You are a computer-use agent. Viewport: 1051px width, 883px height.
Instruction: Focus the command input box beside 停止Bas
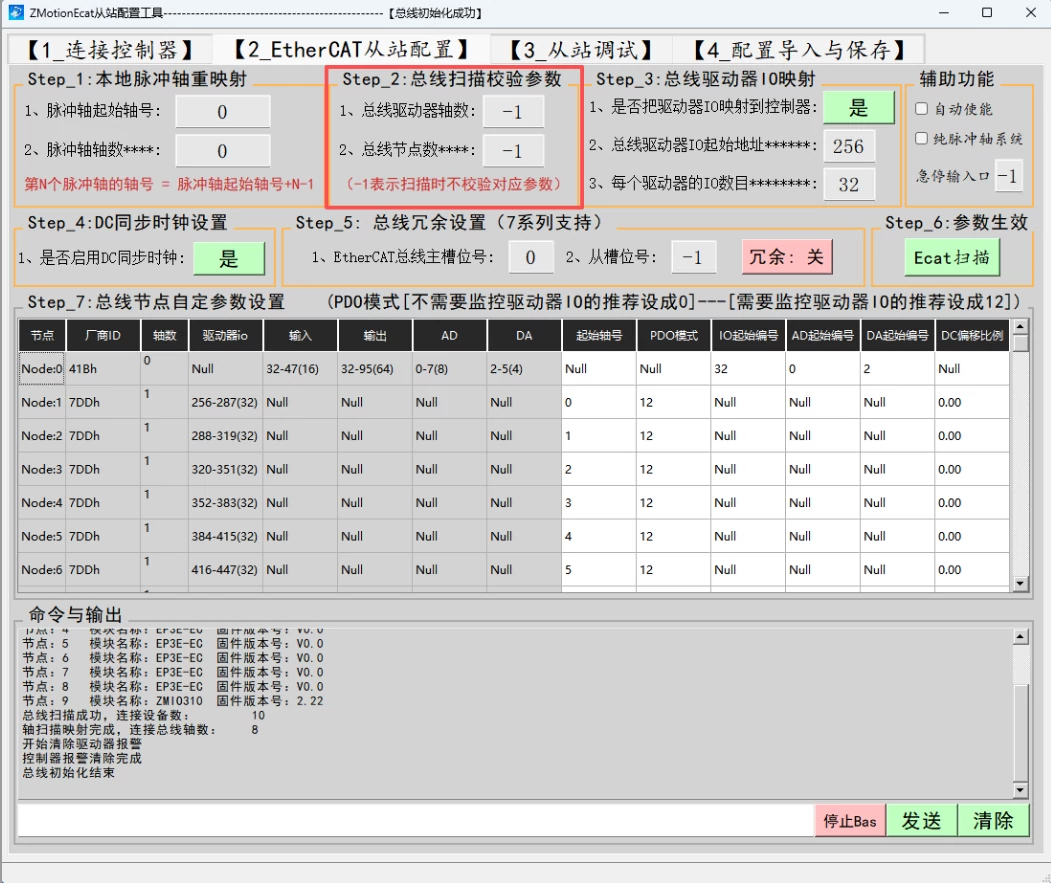[416, 821]
